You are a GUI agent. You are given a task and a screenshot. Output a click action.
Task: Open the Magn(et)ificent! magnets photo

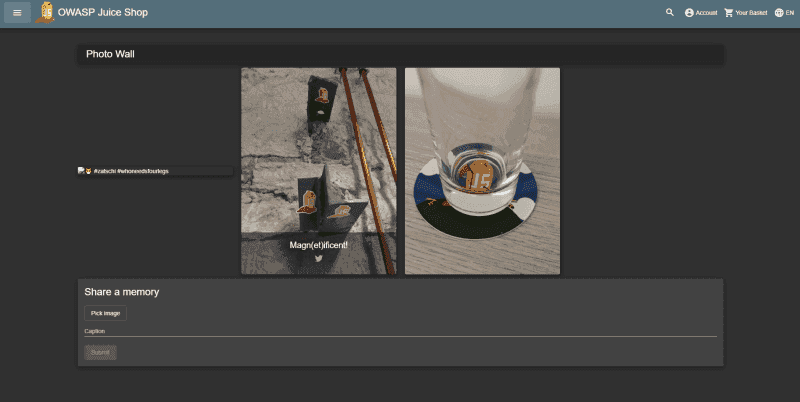pos(318,171)
